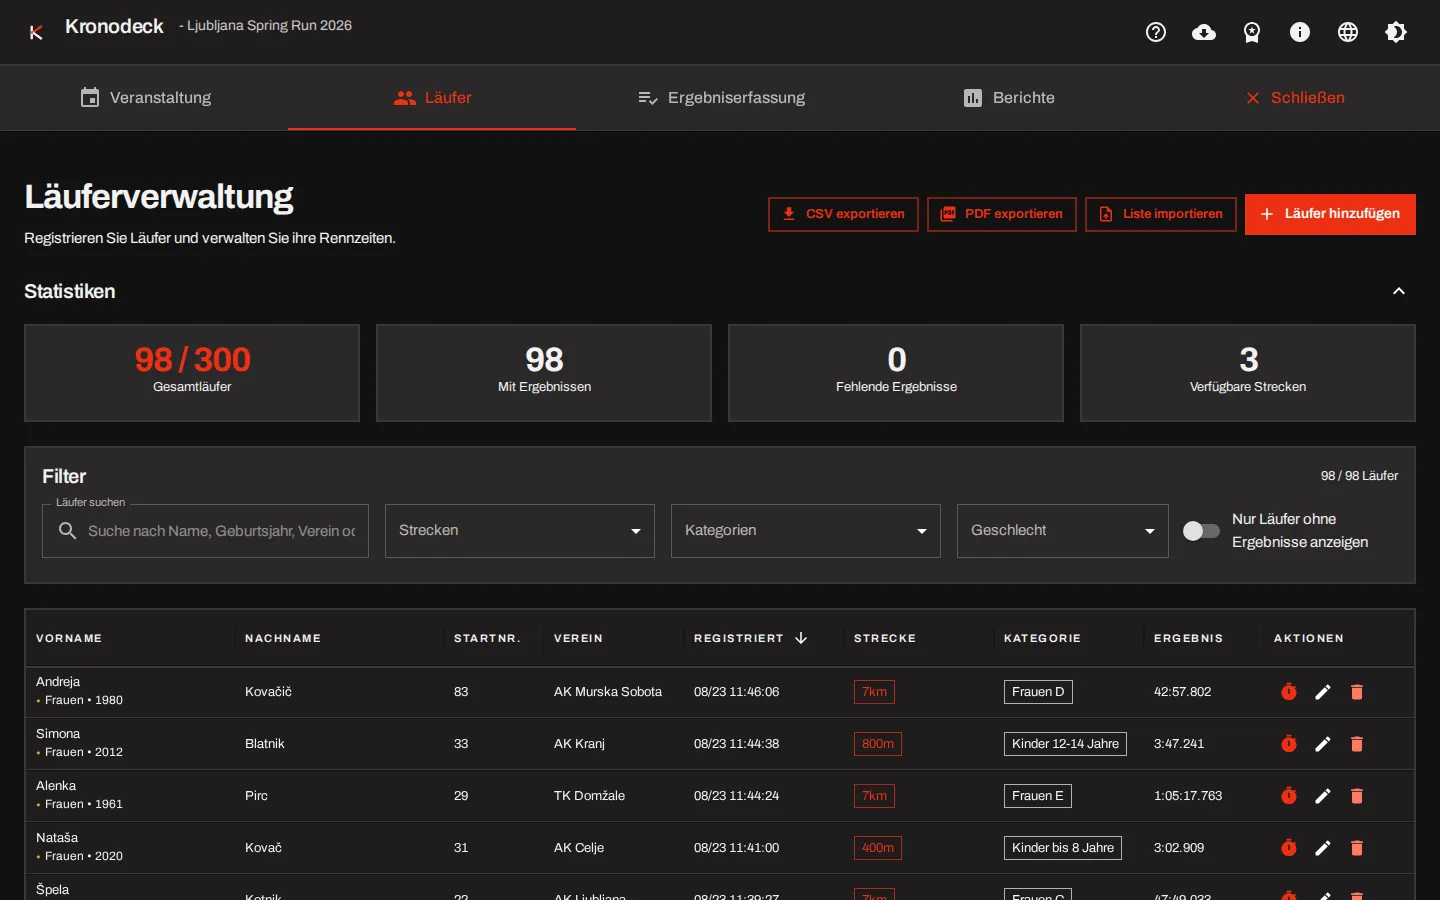Open the language globe icon

(1348, 32)
